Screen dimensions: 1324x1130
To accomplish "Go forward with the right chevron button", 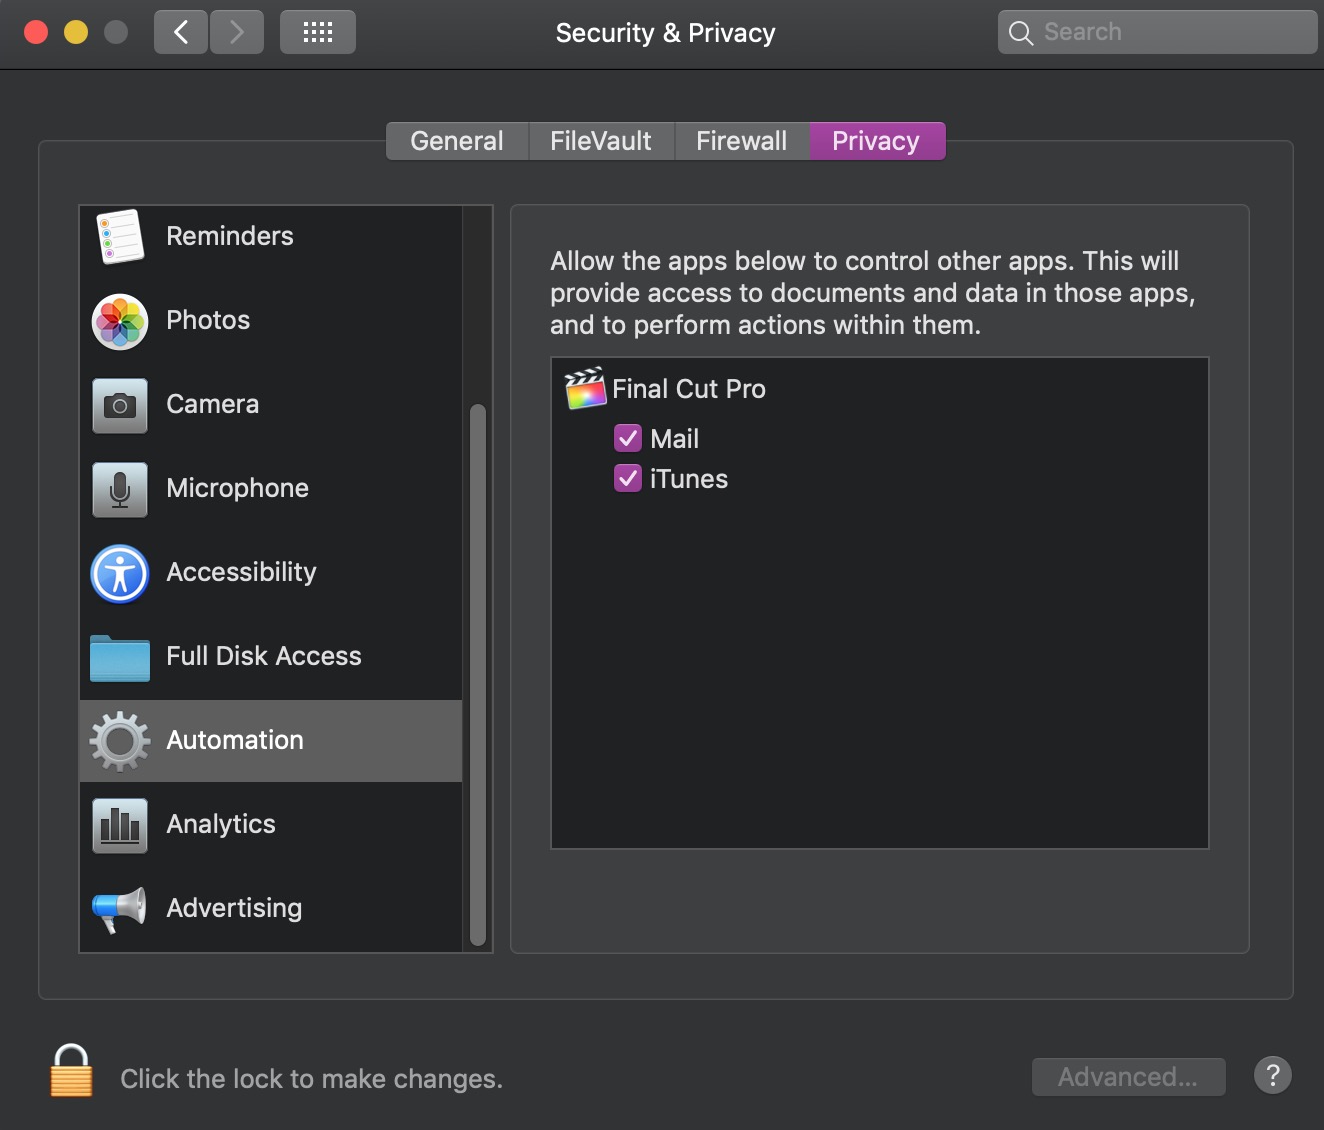I will click(x=237, y=32).
